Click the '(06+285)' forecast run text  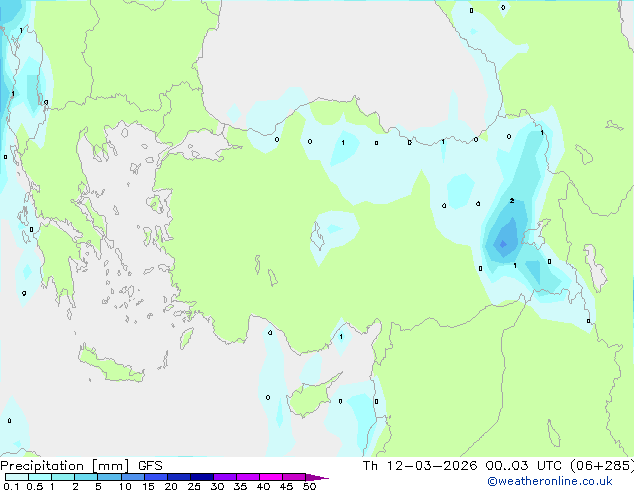point(602,466)
